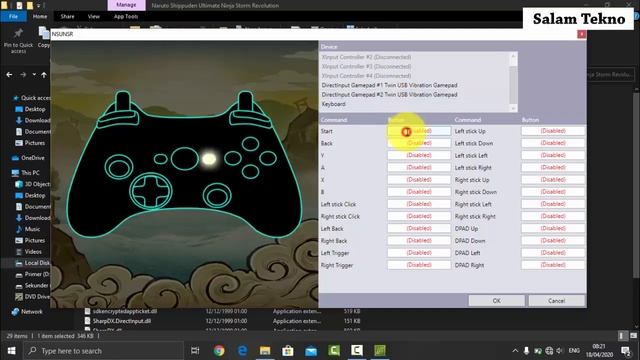Open the Manage contextual tab
The image size is (640, 360).
pos(126,5)
